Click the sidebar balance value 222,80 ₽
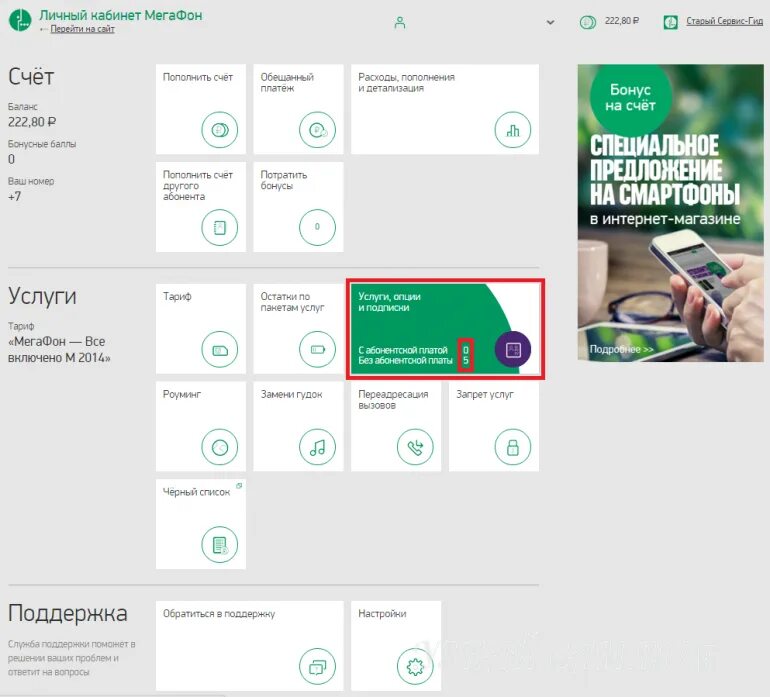The height and width of the screenshot is (697, 770). [32, 122]
